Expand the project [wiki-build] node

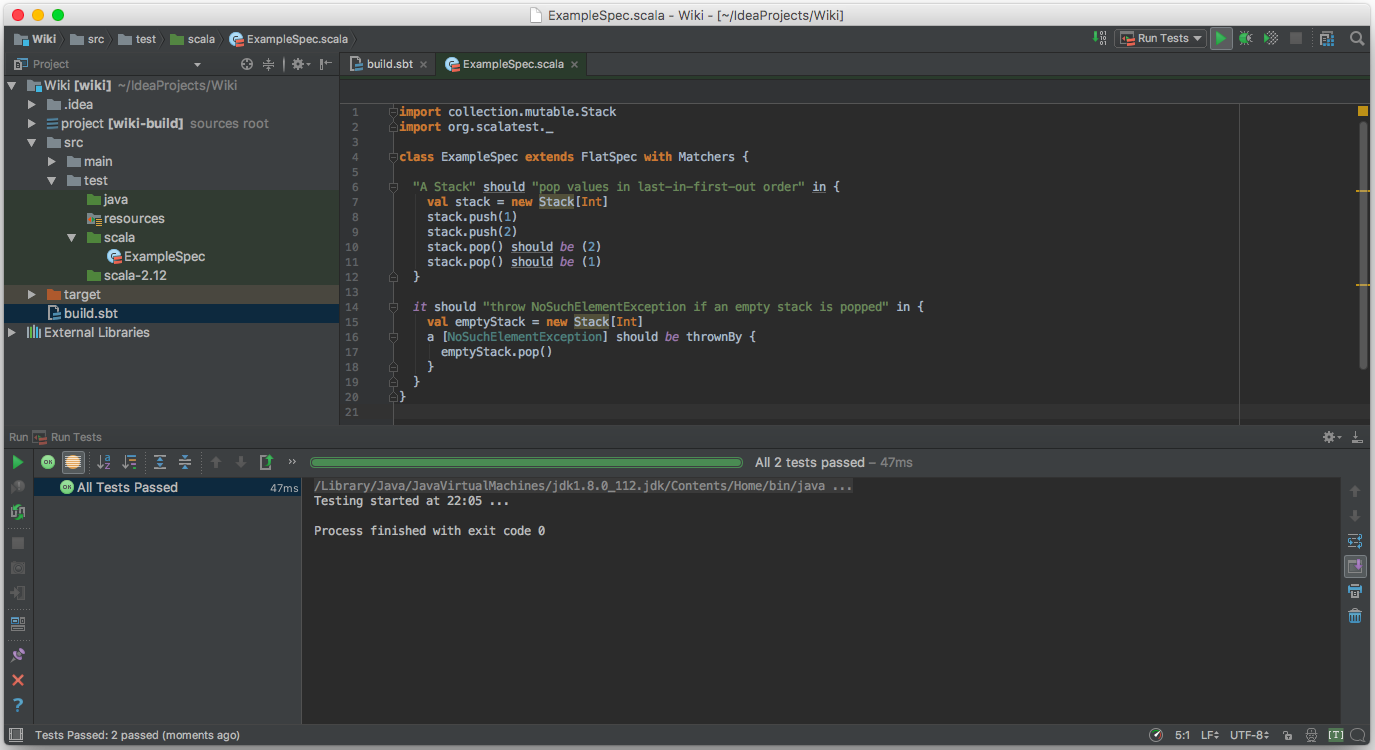coord(32,123)
